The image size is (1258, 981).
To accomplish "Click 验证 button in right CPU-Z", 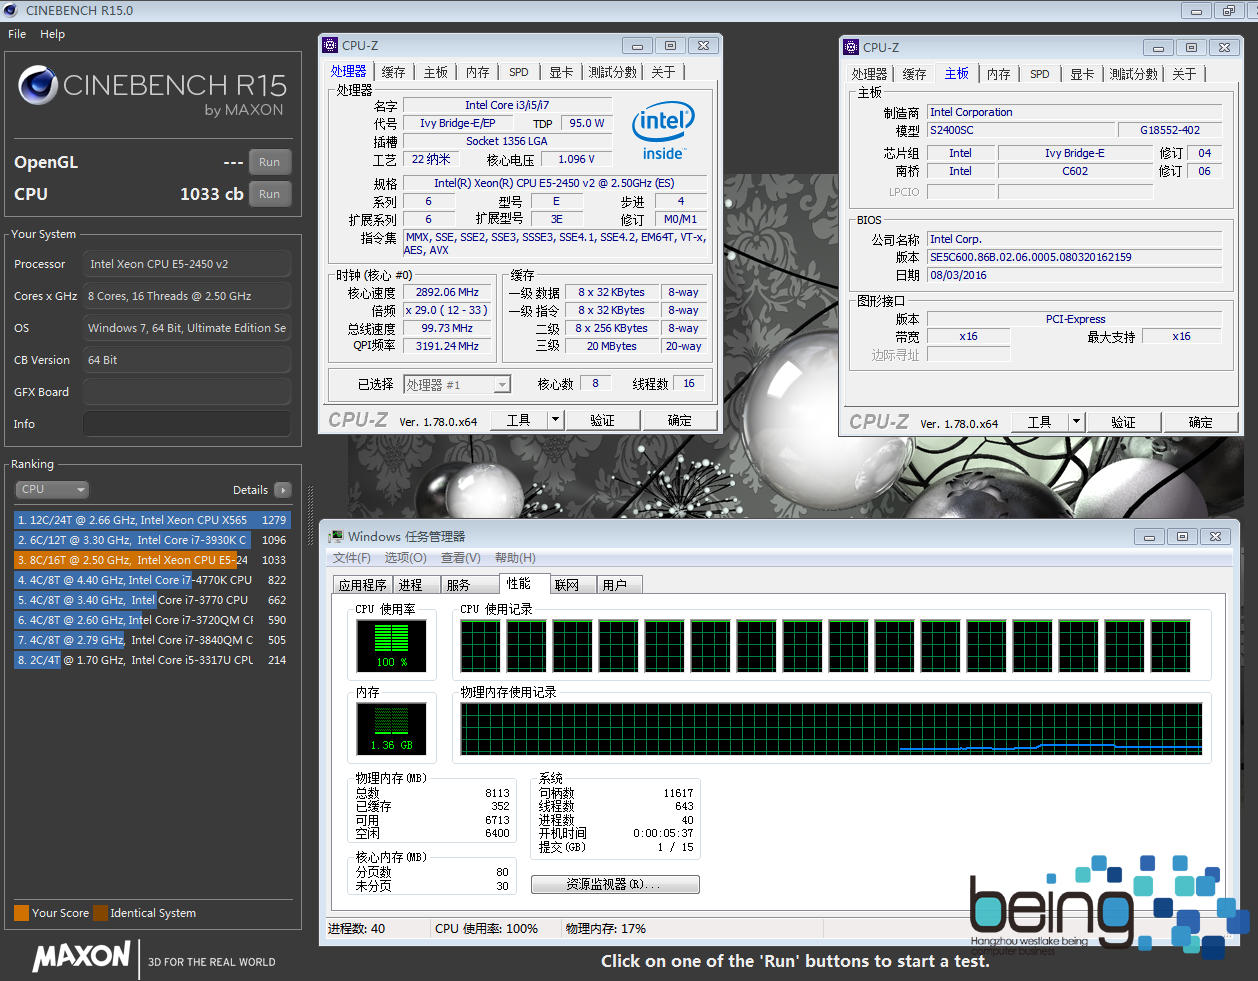I will (x=1123, y=422).
